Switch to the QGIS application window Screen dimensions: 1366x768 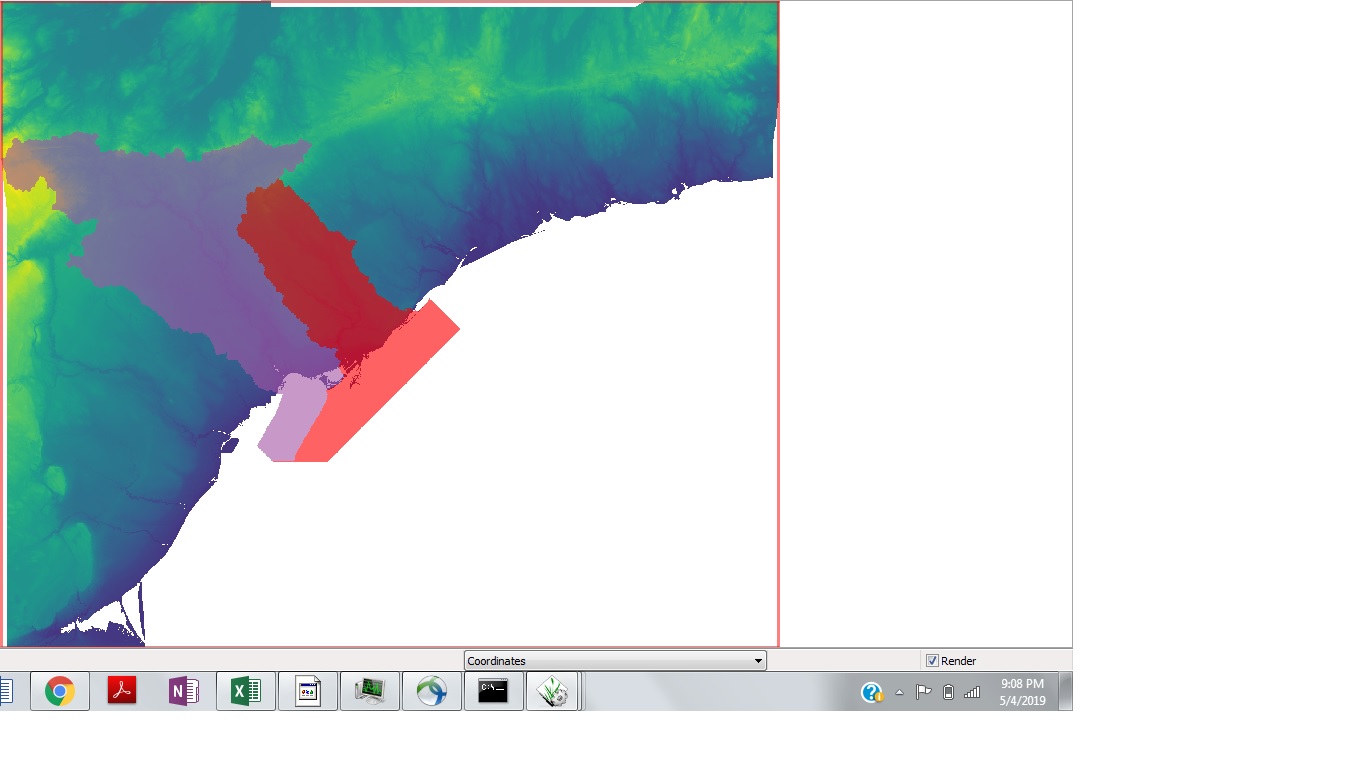click(x=553, y=690)
